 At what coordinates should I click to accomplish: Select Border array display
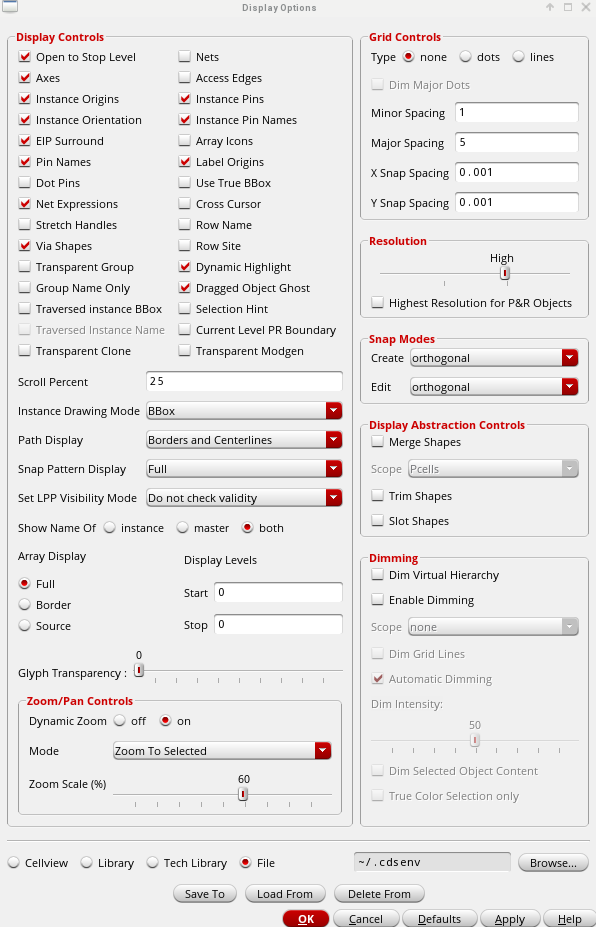click(x=24, y=605)
